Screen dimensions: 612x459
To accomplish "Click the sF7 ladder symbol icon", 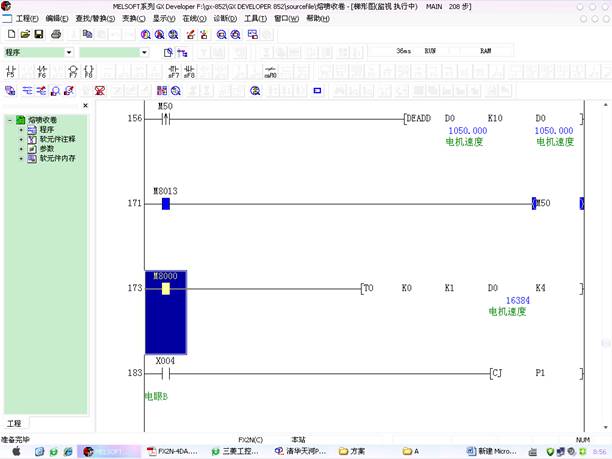I will coord(173,71).
